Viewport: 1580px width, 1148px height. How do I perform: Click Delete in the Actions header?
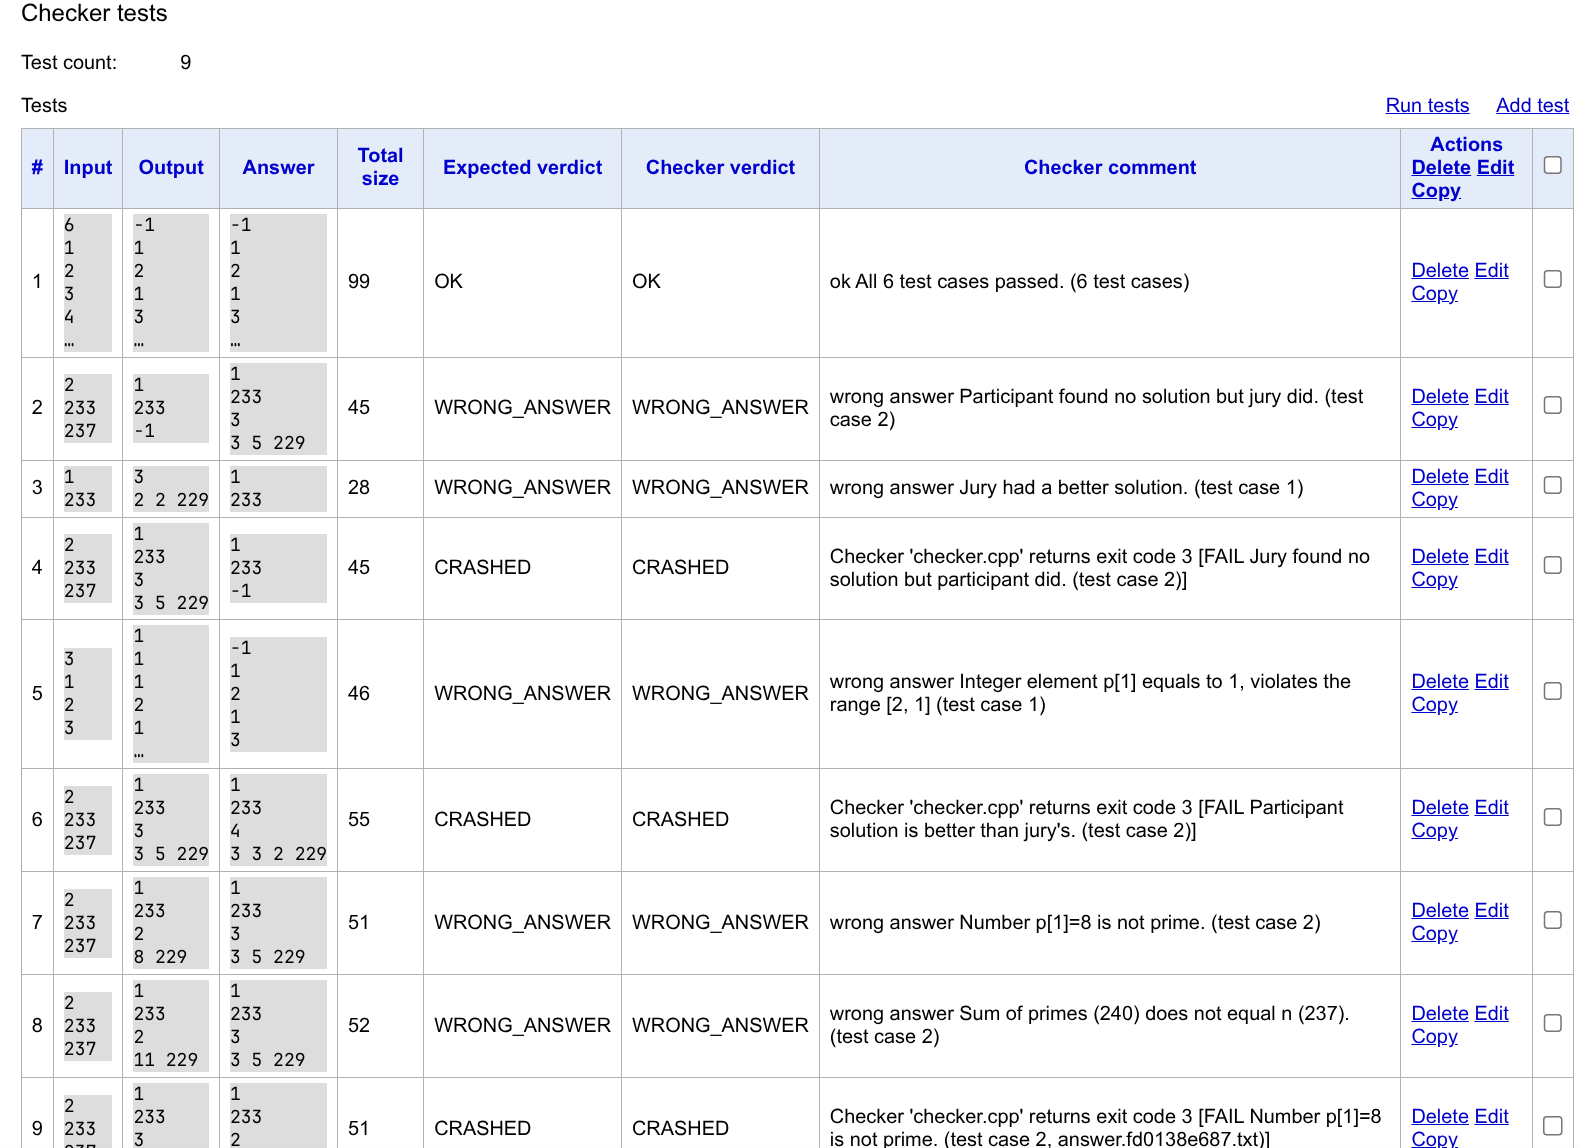1440,168
